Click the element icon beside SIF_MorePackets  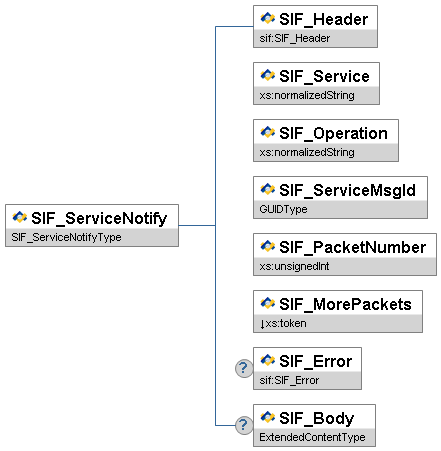[268, 303]
